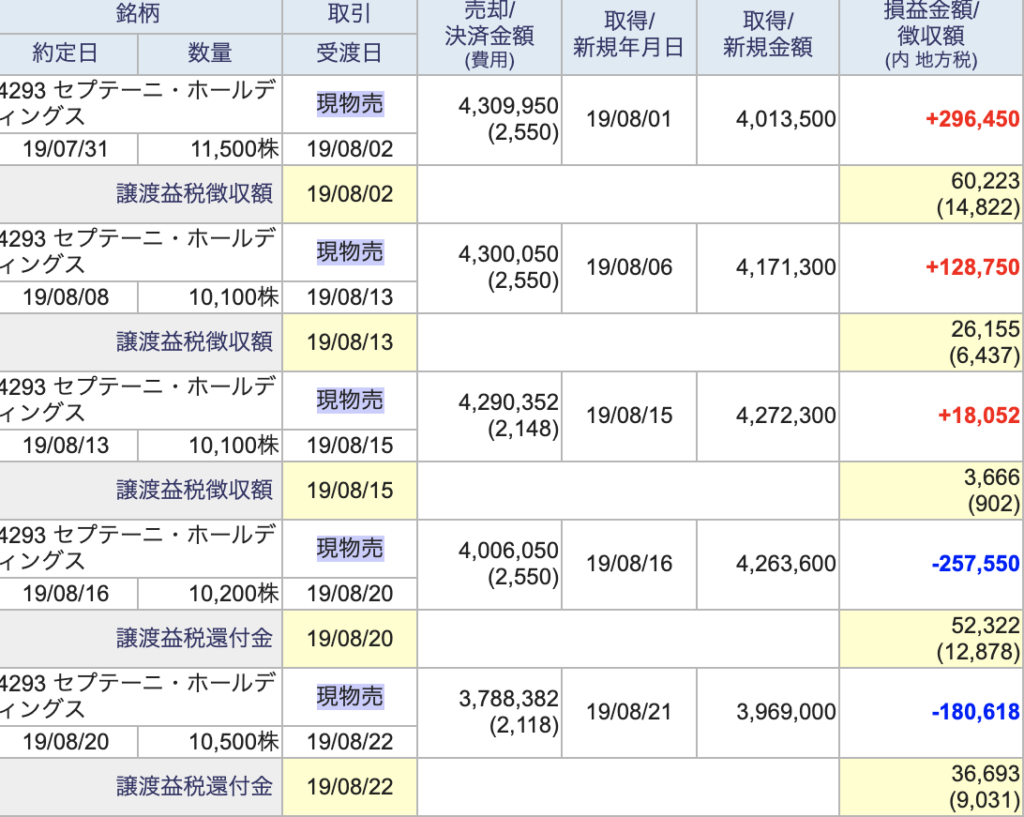The height and width of the screenshot is (817, 1024).
Task: Click the 売却/決済金額 column header
Action: click(489, 36)
